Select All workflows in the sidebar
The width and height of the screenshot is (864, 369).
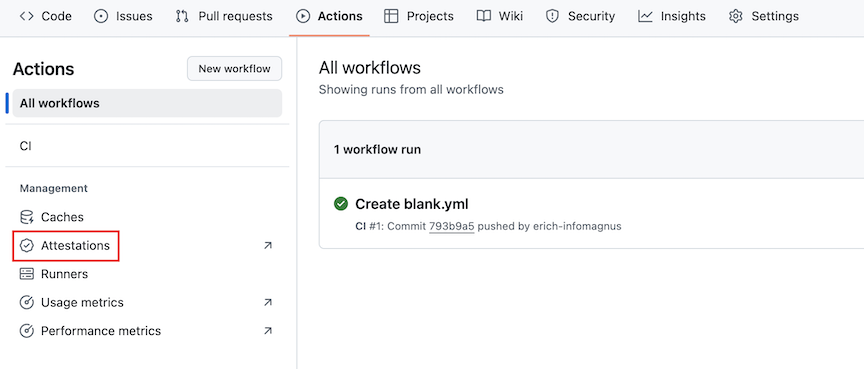point(147,103)
